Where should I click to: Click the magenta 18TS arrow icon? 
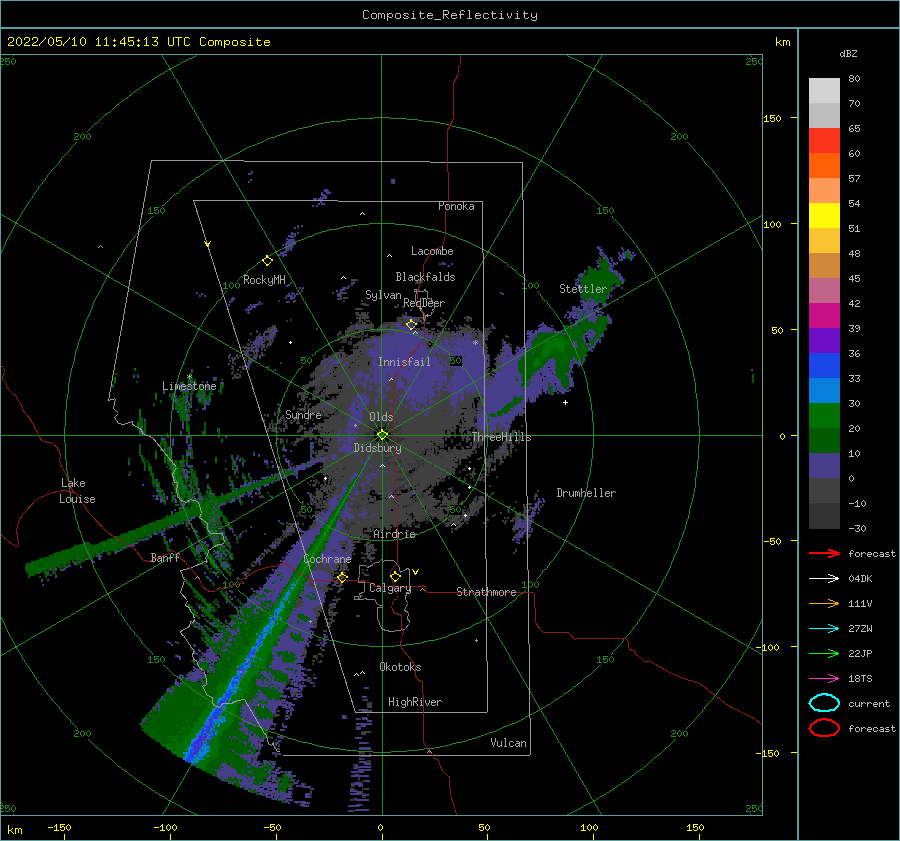coord(824,678)
